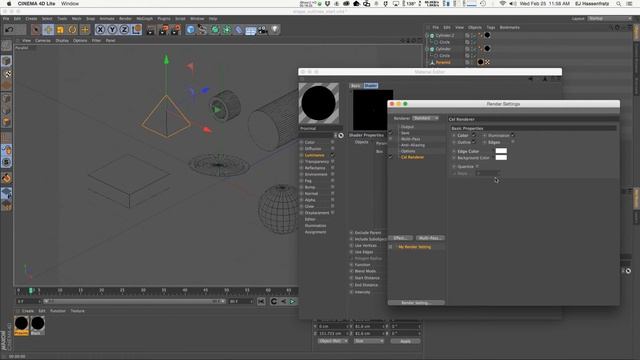
Task: Click the Effect button in Render Settings
Action: (x=400, y=238)
